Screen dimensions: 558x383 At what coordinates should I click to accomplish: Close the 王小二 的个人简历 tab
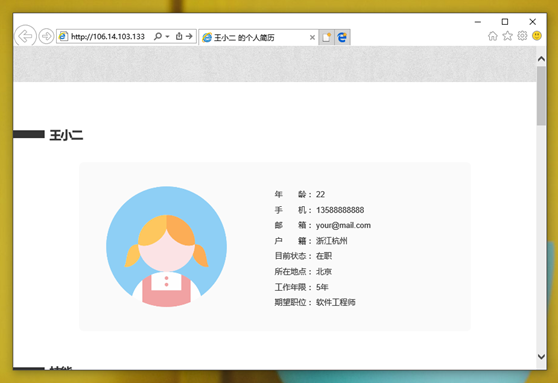312,37
